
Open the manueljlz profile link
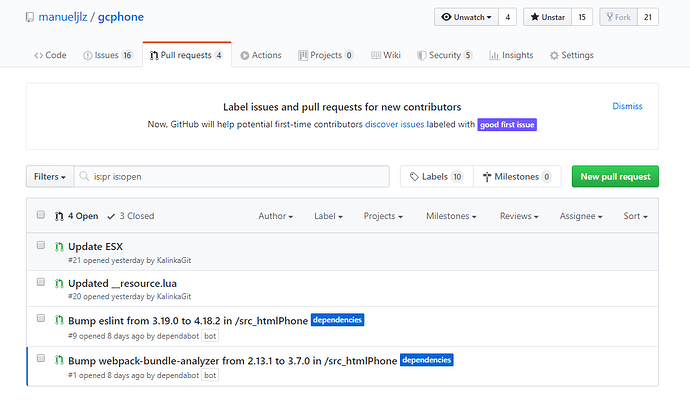(62, 17)
